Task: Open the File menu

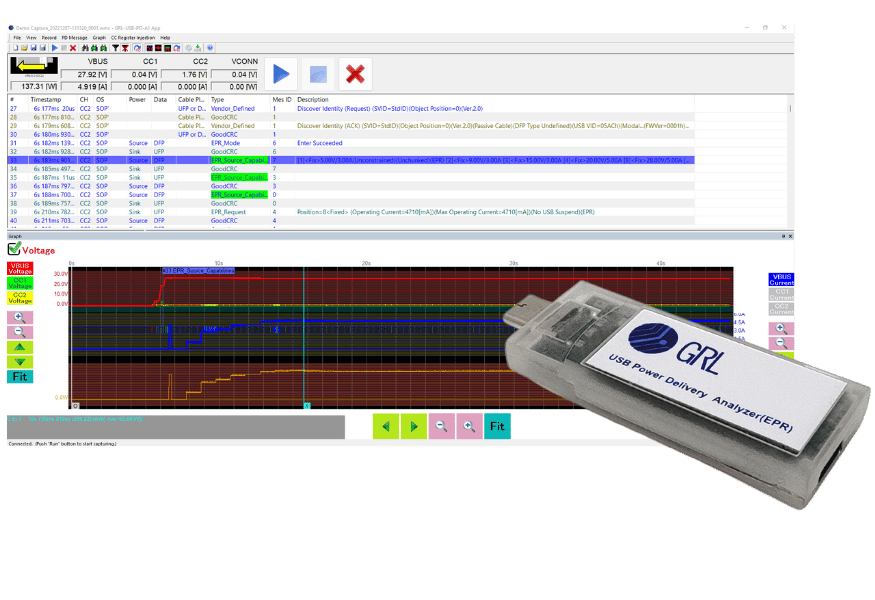Action: [16, 37]
